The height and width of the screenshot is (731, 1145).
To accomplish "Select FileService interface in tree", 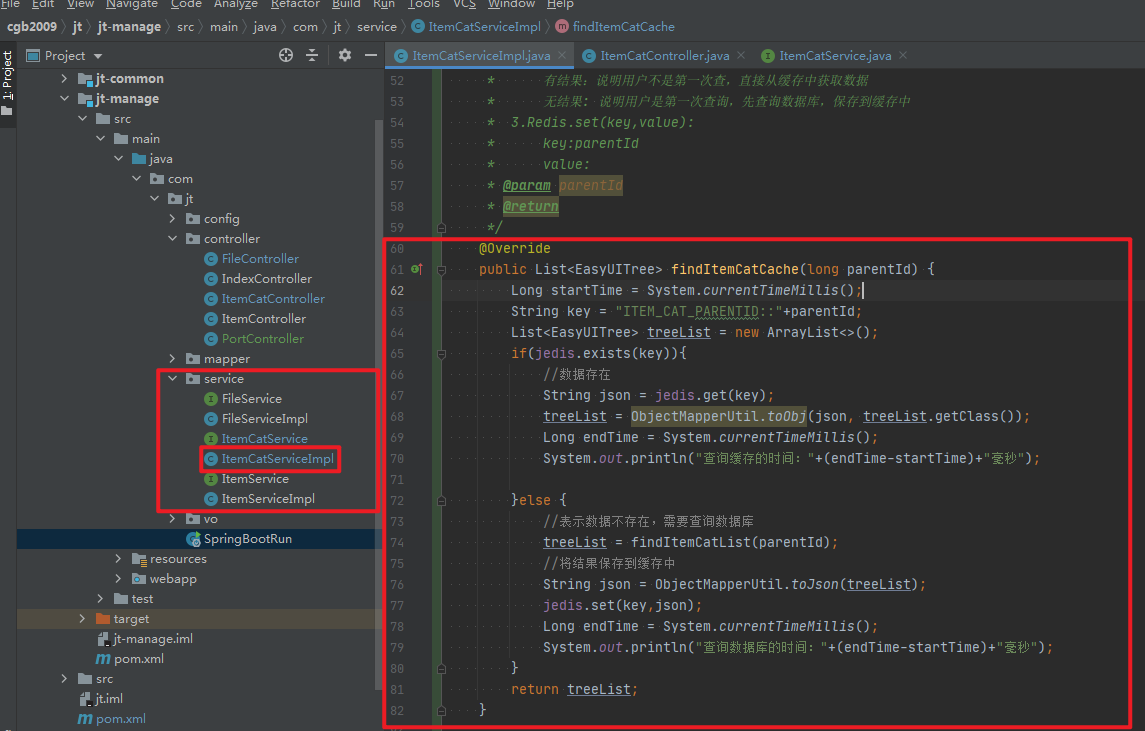I will pyautogui.click(x=251, y=399).
